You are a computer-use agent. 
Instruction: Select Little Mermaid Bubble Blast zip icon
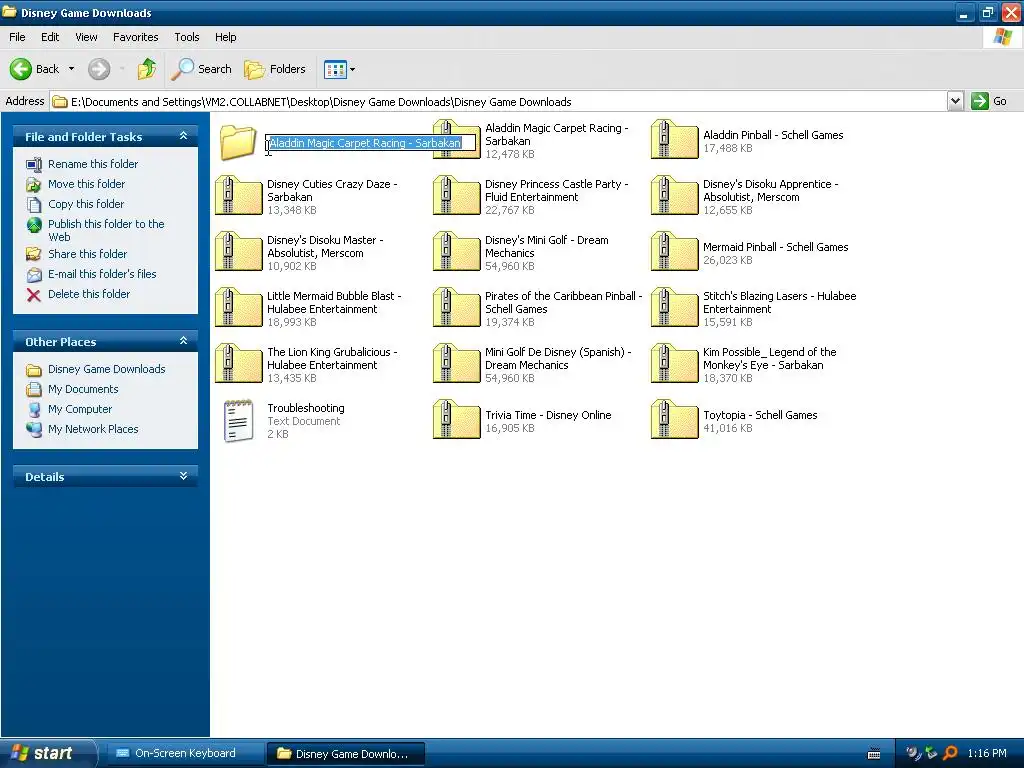tap(238, 308)
